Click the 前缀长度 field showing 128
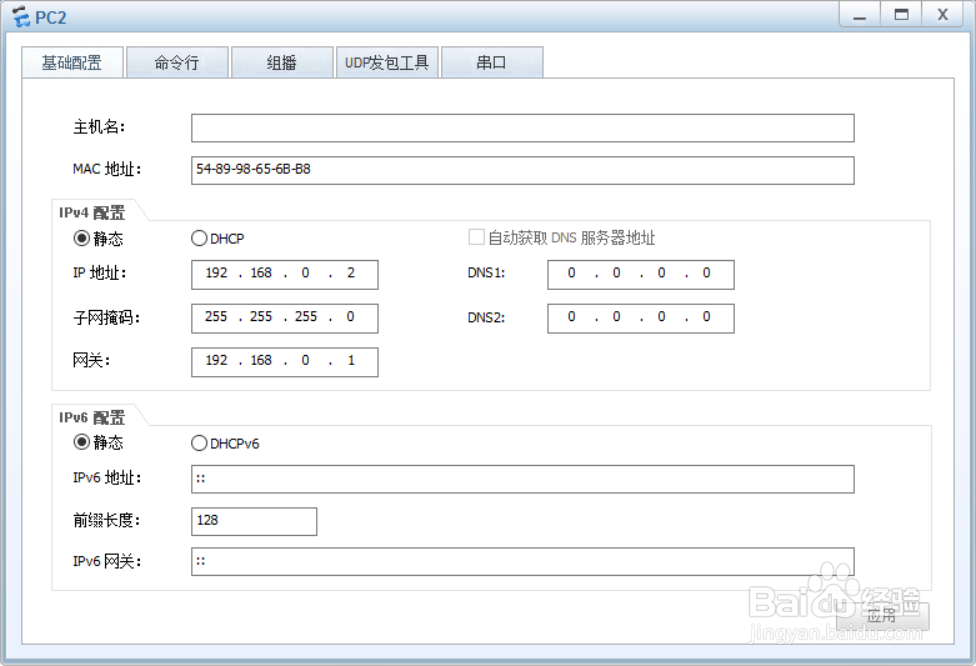The width and height of the screenshot is (976, 666). click(254, 521)
